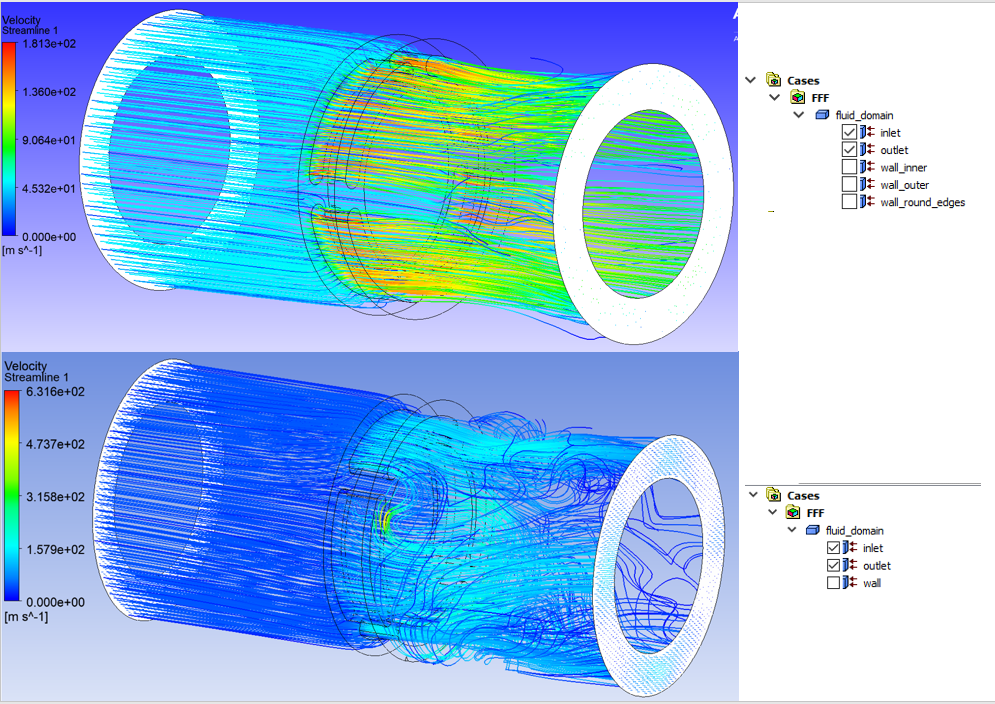Enable the wall_inner checkbox
The image size is (995, 704).
point(850,167)
